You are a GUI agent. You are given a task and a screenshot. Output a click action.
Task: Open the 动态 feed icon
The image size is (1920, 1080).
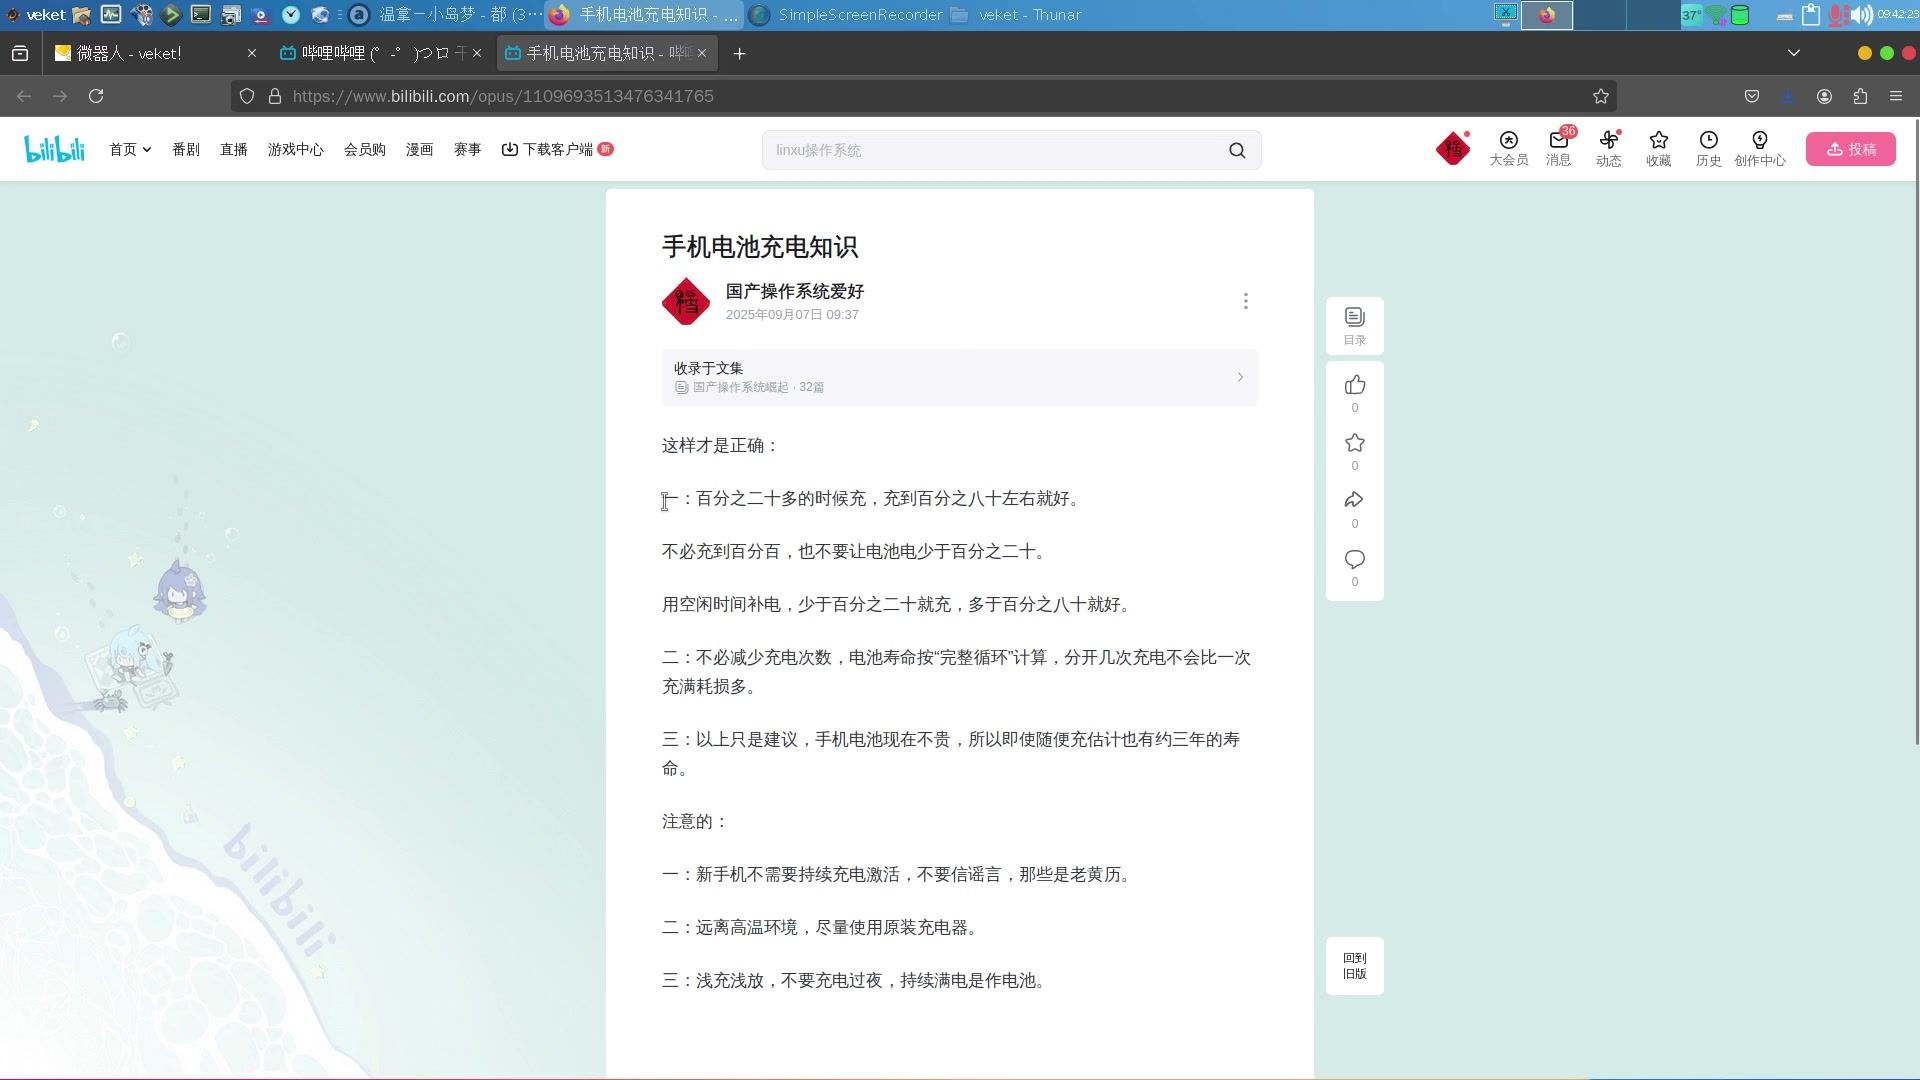pyautogui.click(x=1608, y=149)
